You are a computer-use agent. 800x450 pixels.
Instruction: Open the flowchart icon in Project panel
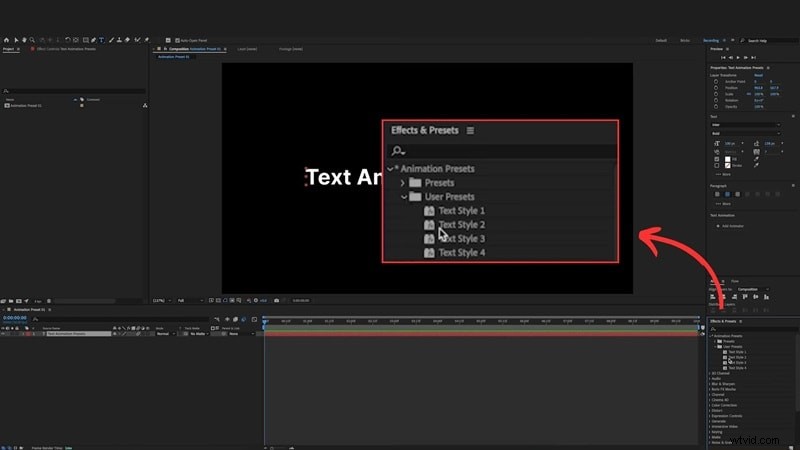coord(145,105)
